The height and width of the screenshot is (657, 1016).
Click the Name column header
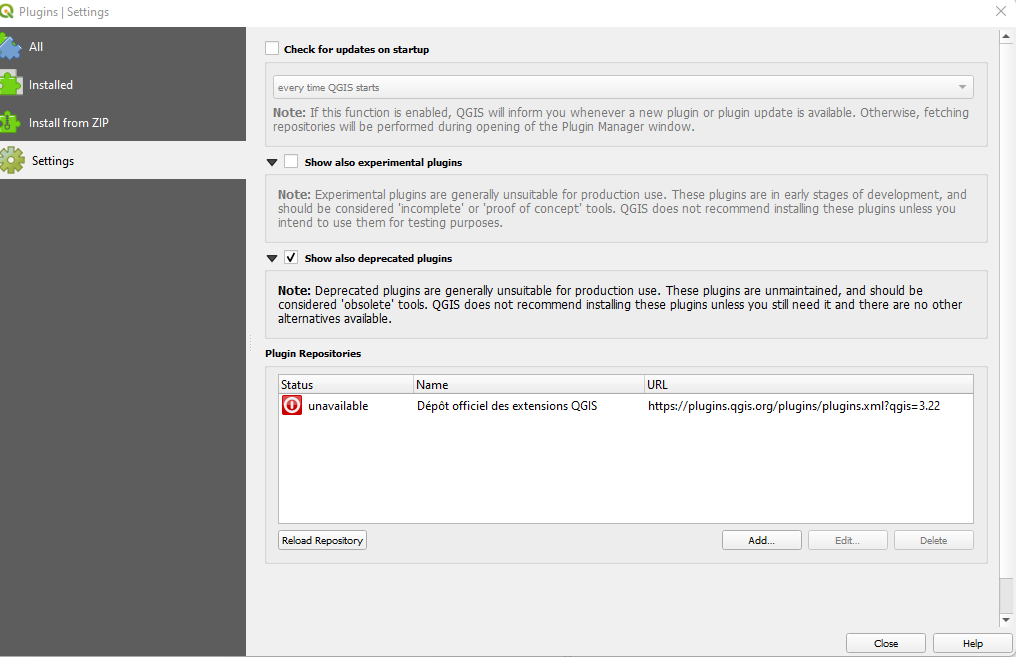[x=529, y=384]
